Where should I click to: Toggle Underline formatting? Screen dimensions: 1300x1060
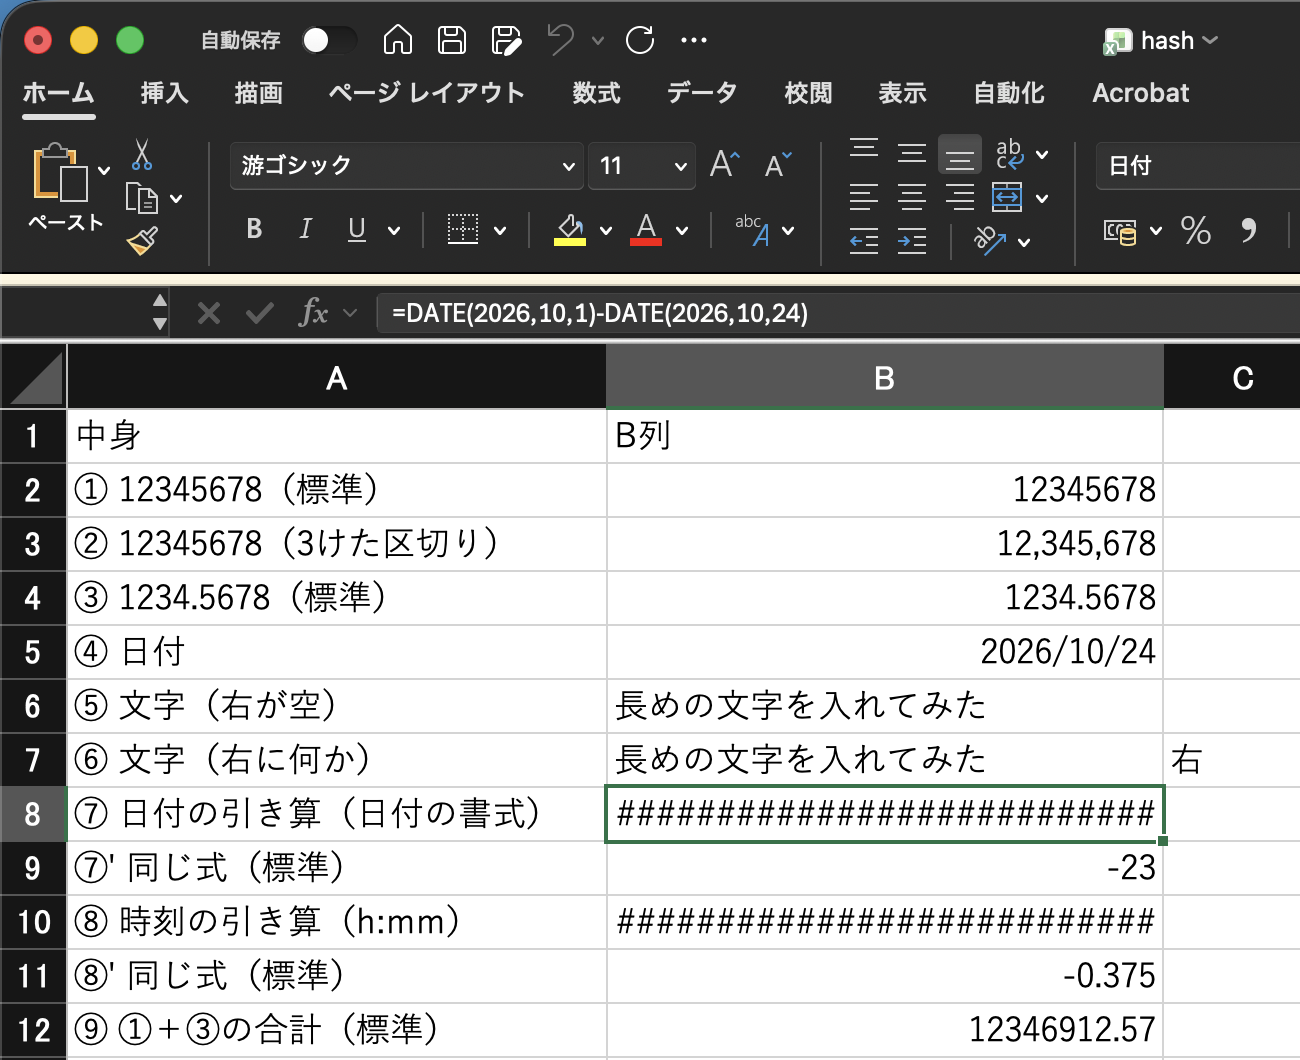357,229
